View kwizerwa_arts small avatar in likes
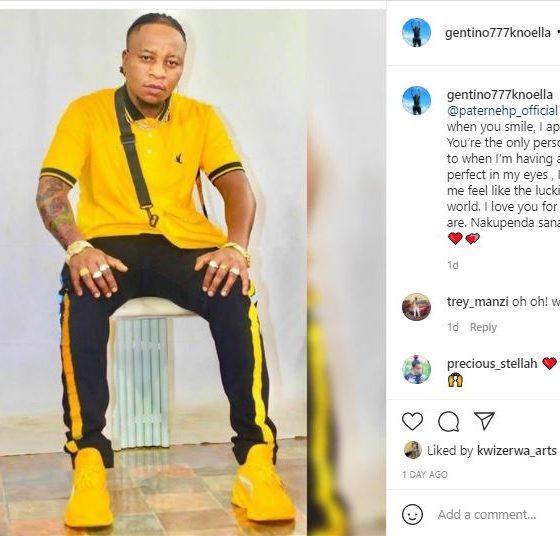Screen dimensions: 560x536 (x=412, y=450)
